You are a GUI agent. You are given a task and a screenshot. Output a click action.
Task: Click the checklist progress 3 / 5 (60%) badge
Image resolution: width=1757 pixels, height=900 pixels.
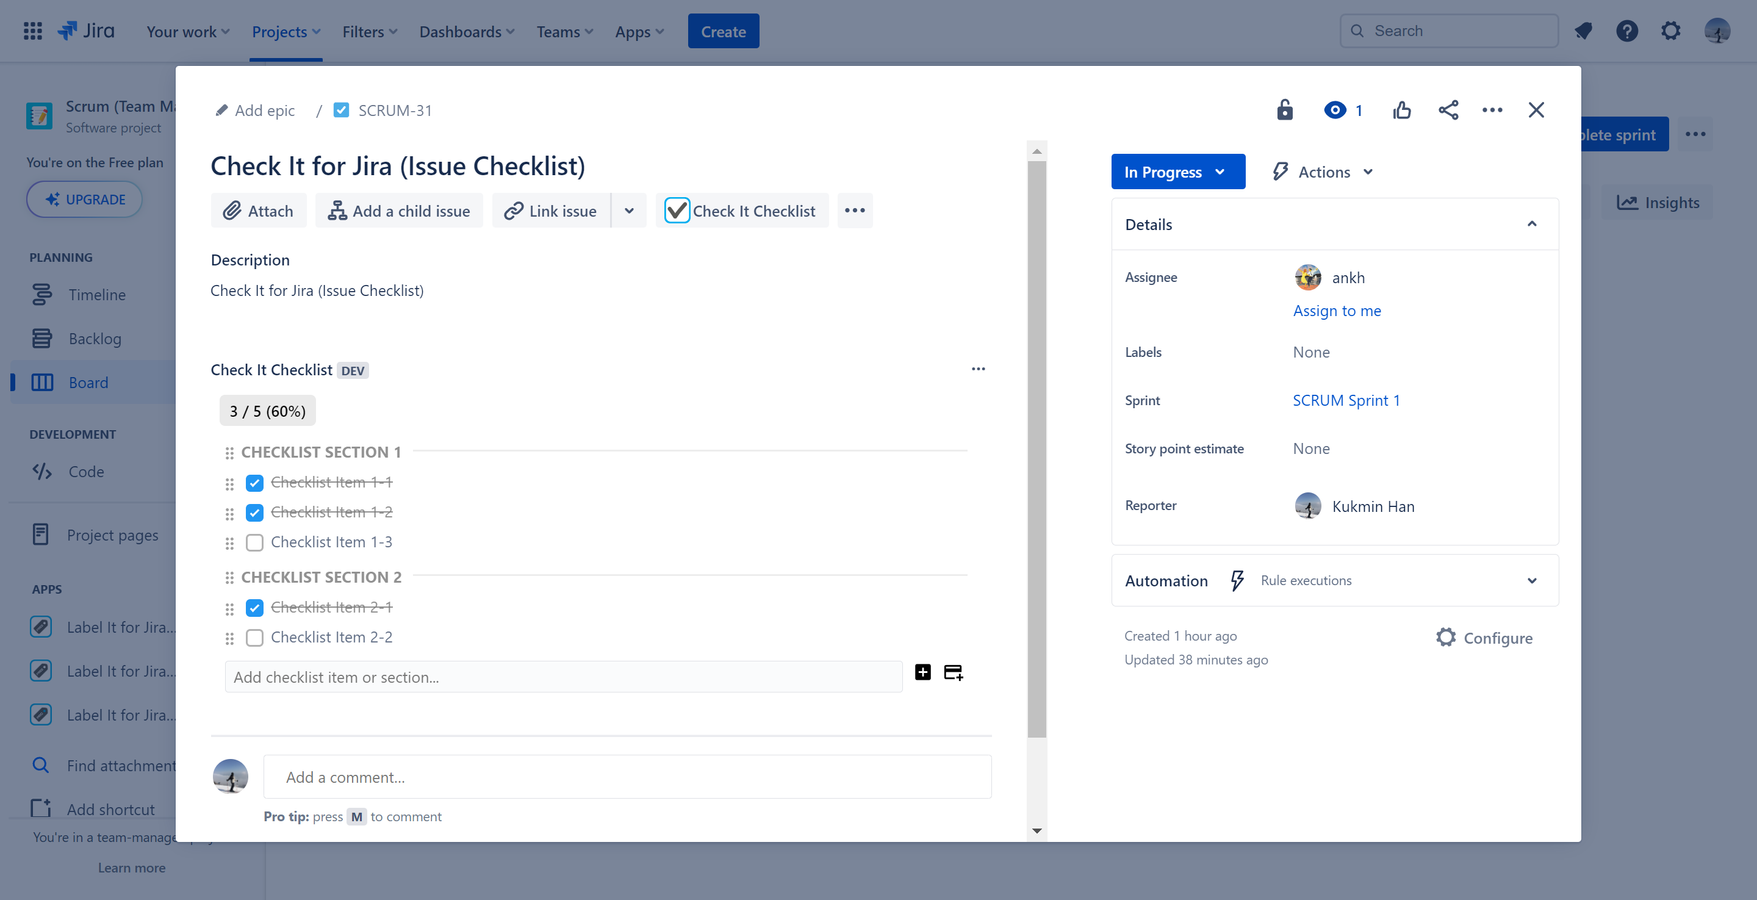click(267, 411)
